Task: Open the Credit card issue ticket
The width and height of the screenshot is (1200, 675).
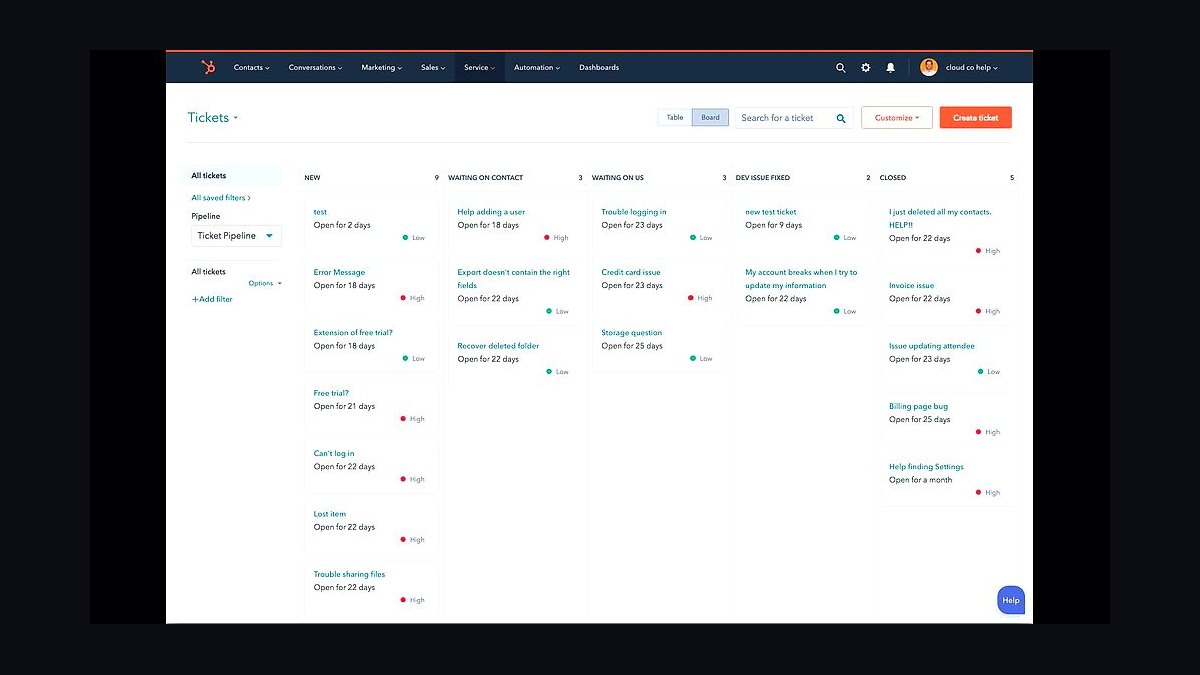Action: coord(631,272)
